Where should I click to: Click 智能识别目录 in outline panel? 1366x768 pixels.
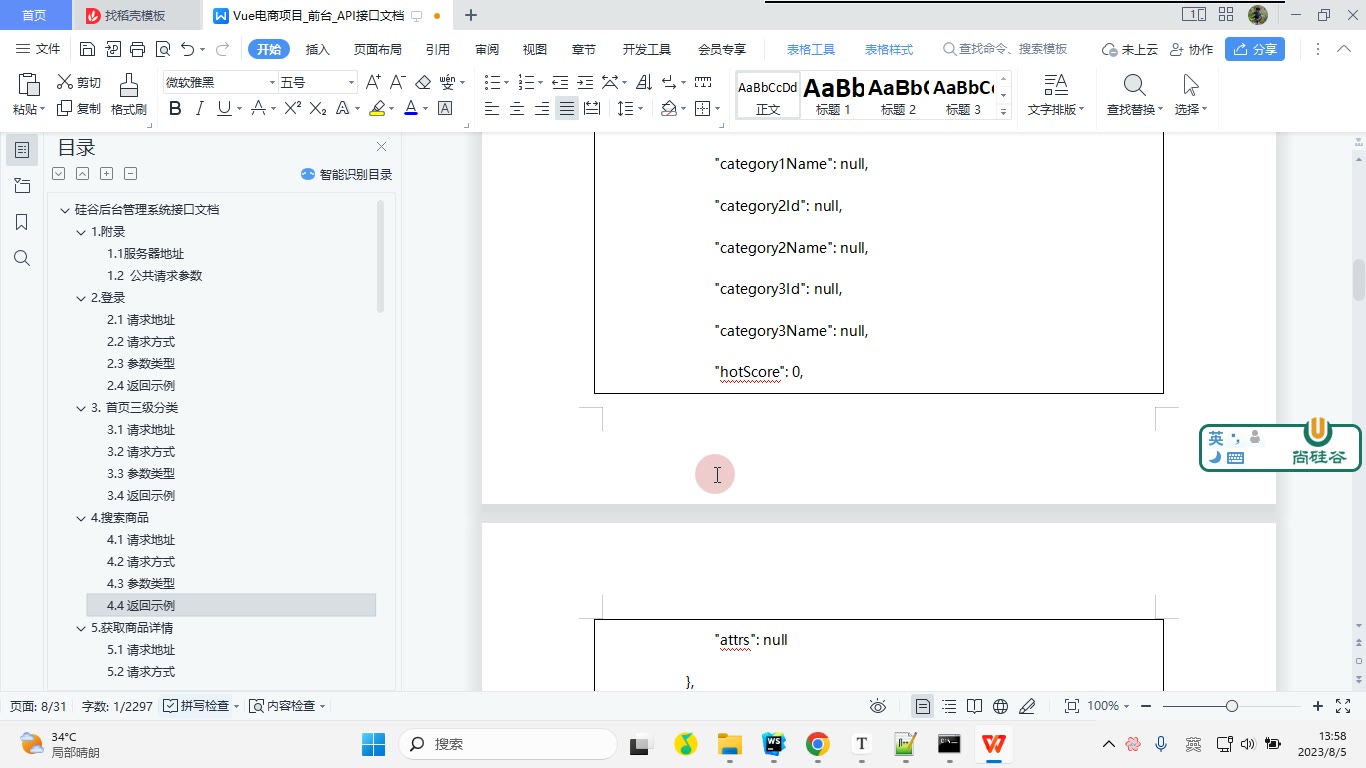click(x=346, y=174)
